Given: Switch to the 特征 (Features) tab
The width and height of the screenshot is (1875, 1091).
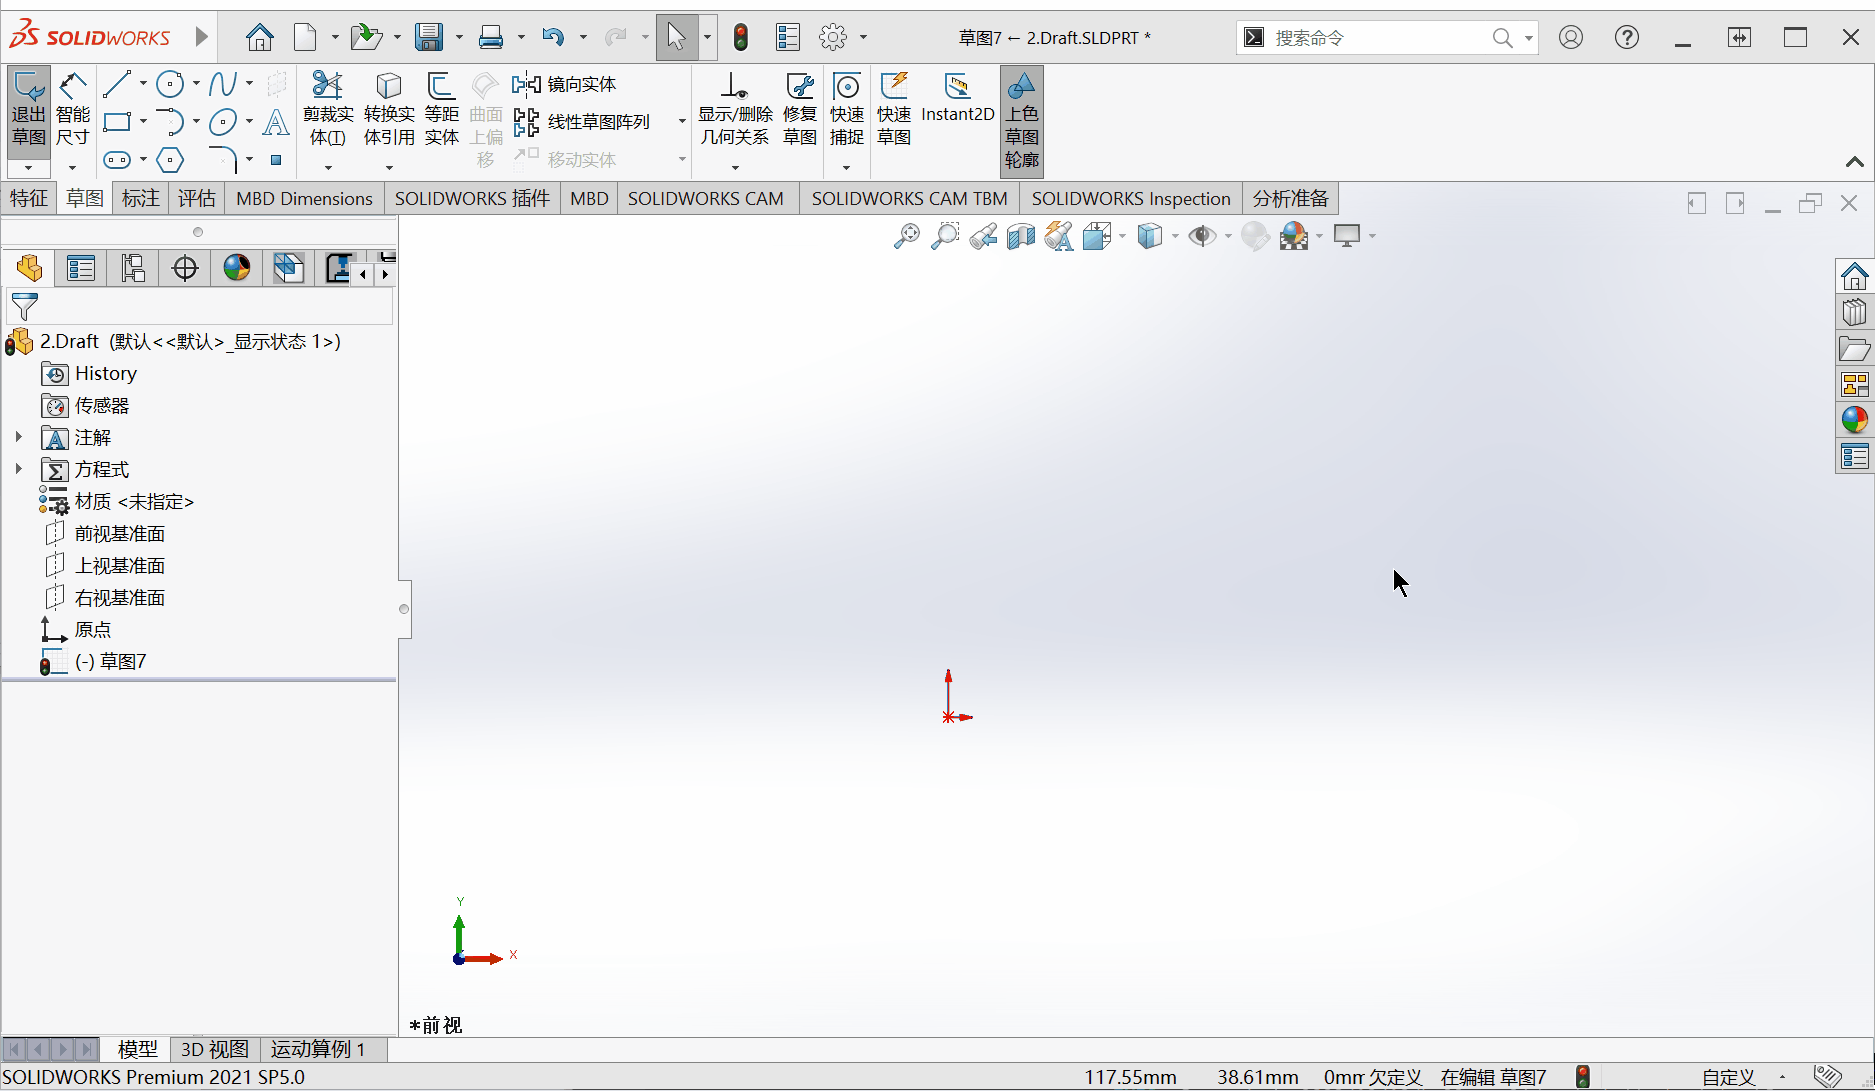Looking at the screenshot, I should pyautogui.click(x=29, y=198).
